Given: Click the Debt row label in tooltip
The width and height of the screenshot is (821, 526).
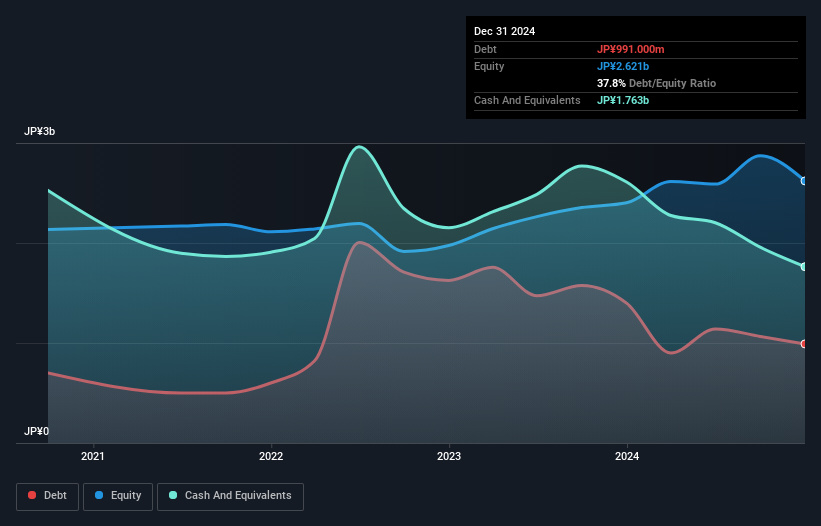Looking at the screenshot, I should [x=485, y=49].
